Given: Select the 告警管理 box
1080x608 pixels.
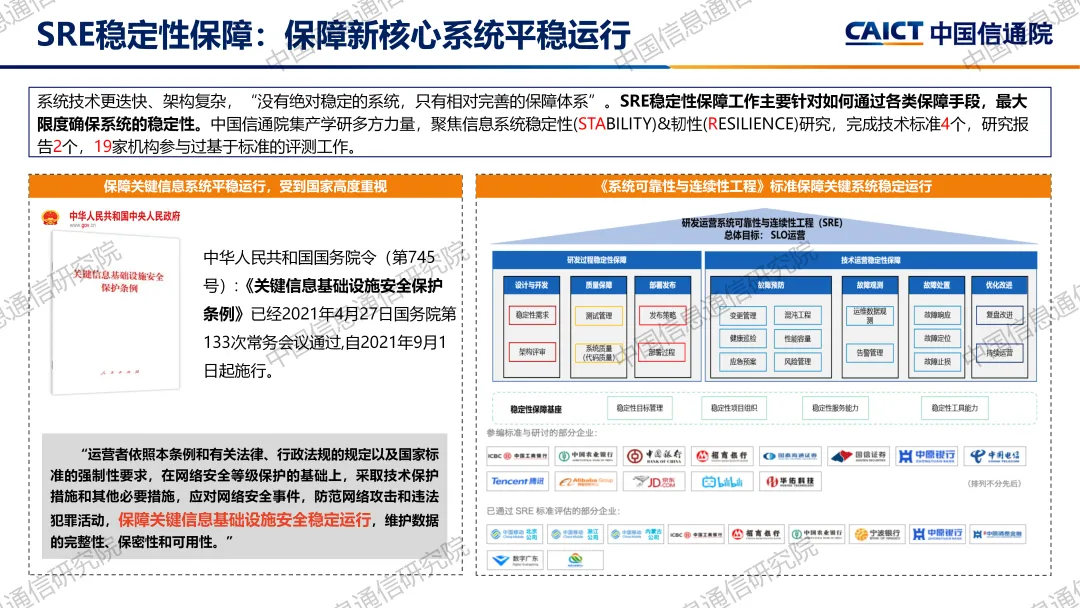Looking at the screenshot, I should (x=870, y=353).
